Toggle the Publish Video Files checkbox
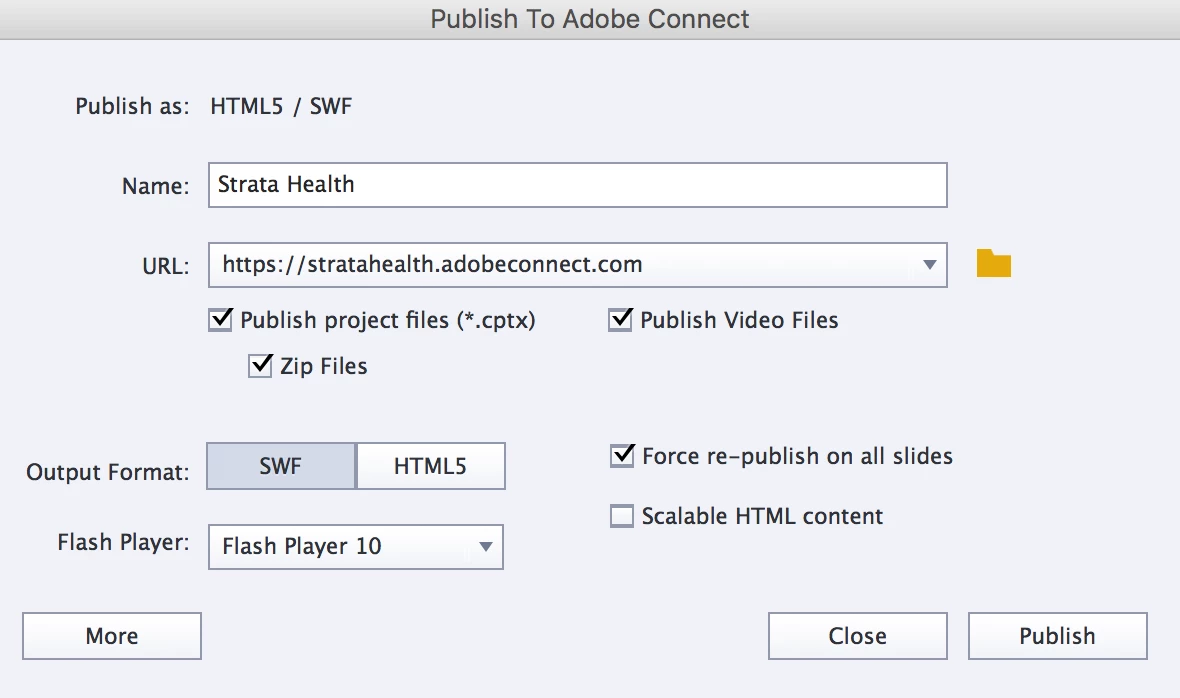The image size is (1180, 698). [621, 320]
